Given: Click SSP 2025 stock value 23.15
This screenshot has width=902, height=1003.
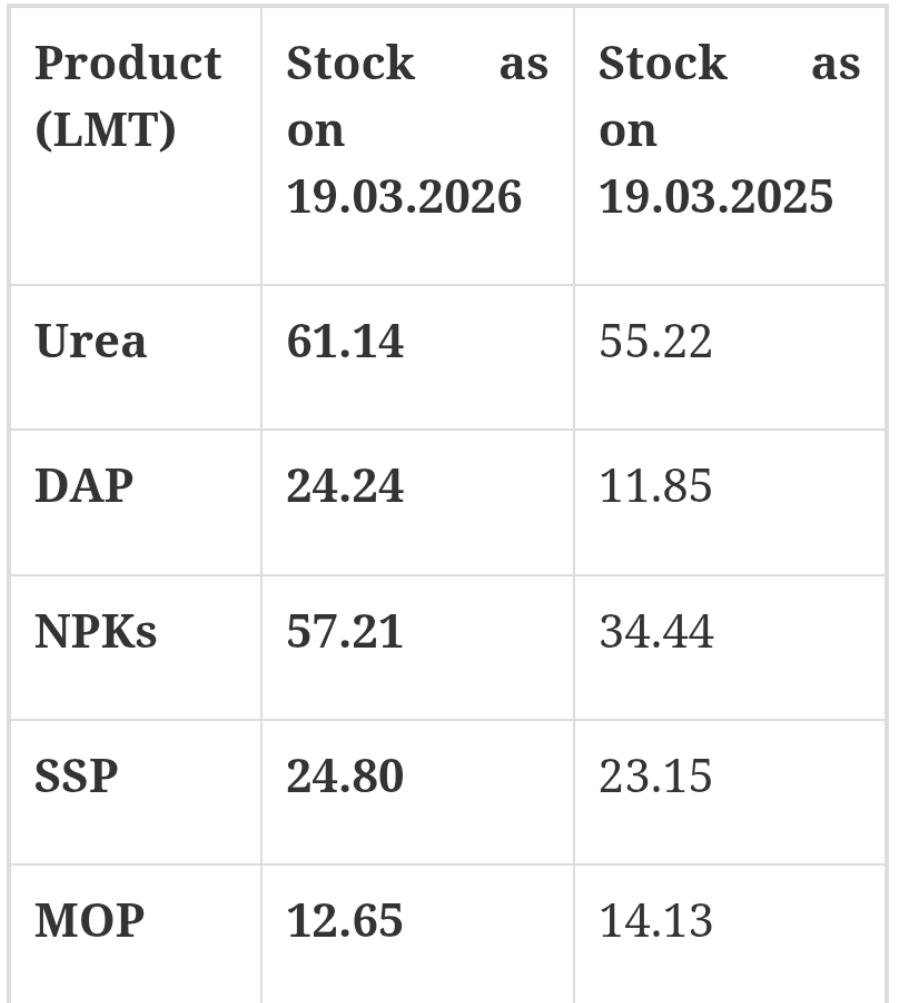Looking at the screenshot, I should click(656, 777).
